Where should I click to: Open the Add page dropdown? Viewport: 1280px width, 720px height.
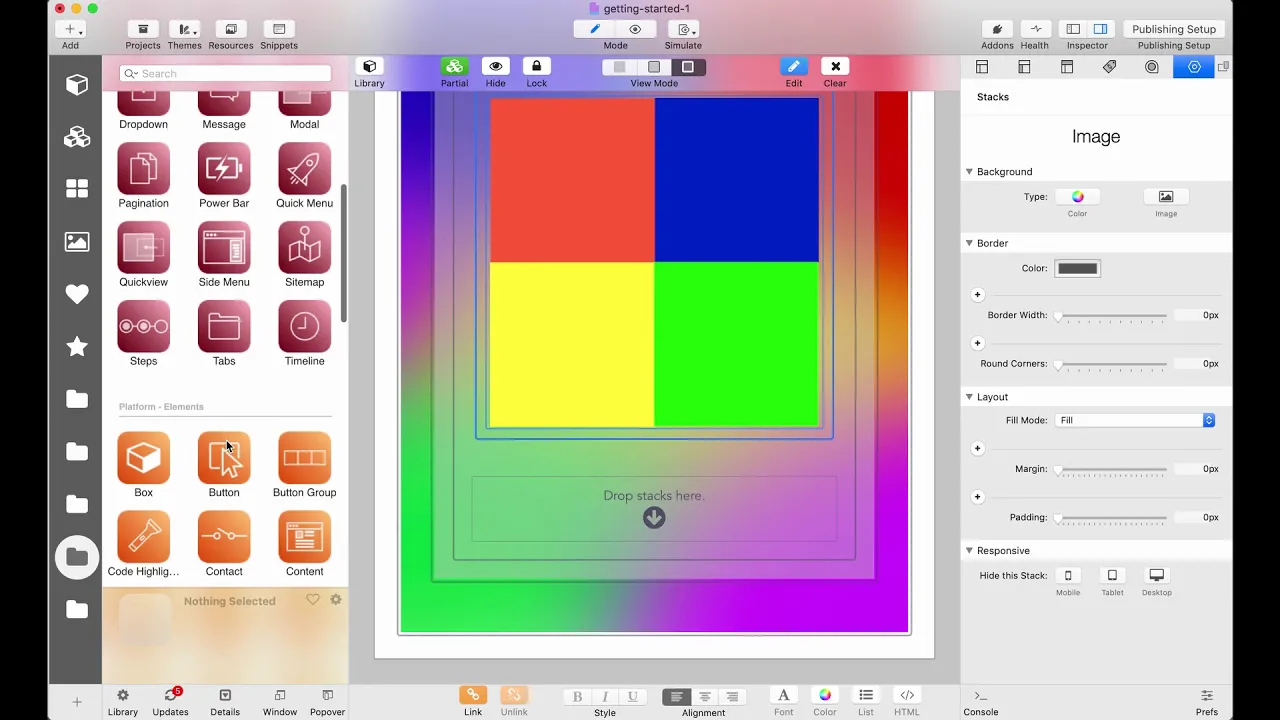[70, 29]
